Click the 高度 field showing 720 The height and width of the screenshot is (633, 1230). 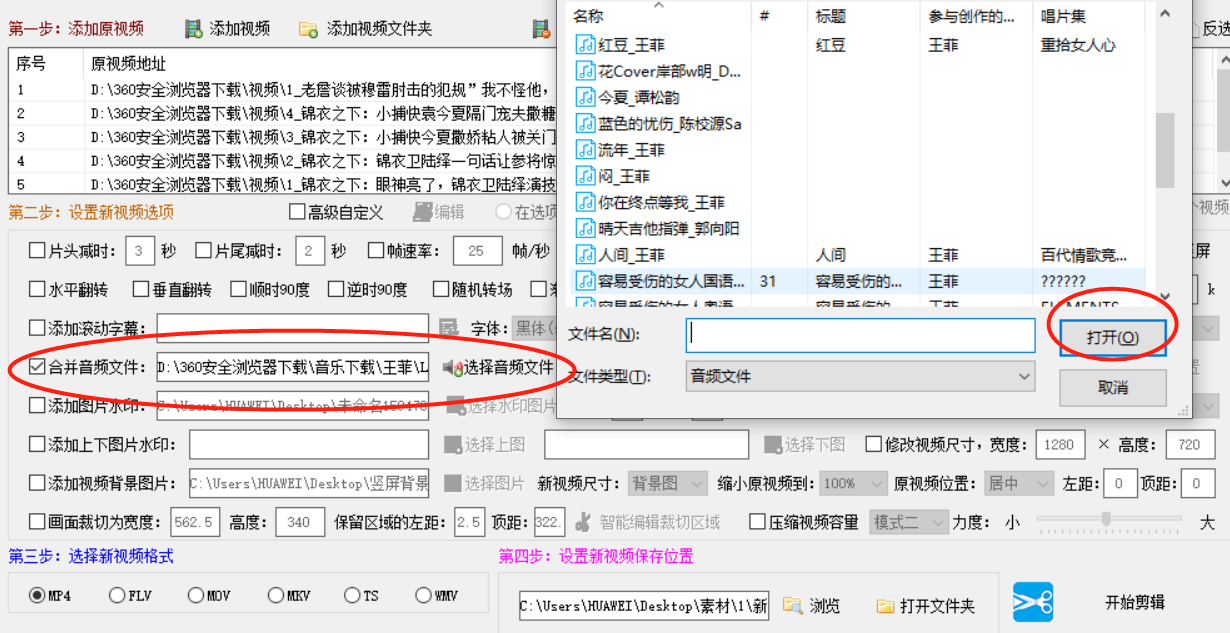pyautogui.click(x=1189, y=444)
